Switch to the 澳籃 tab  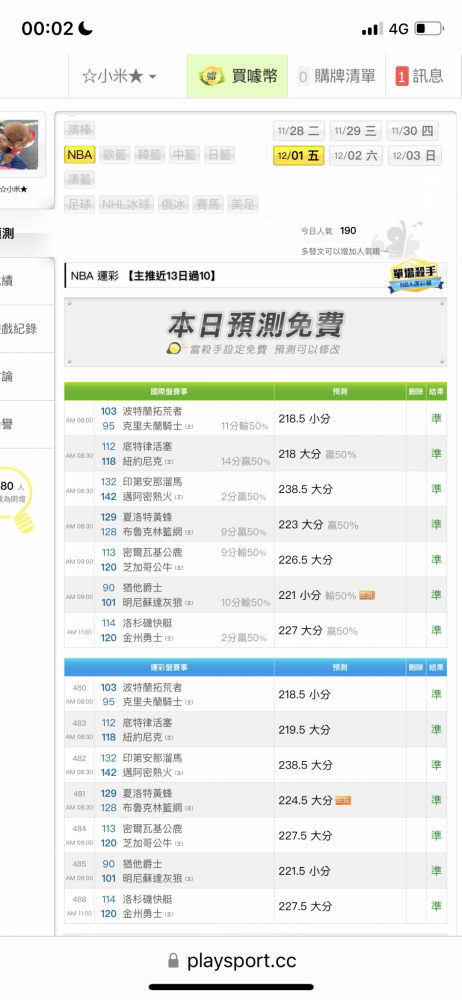coord(80,179)
